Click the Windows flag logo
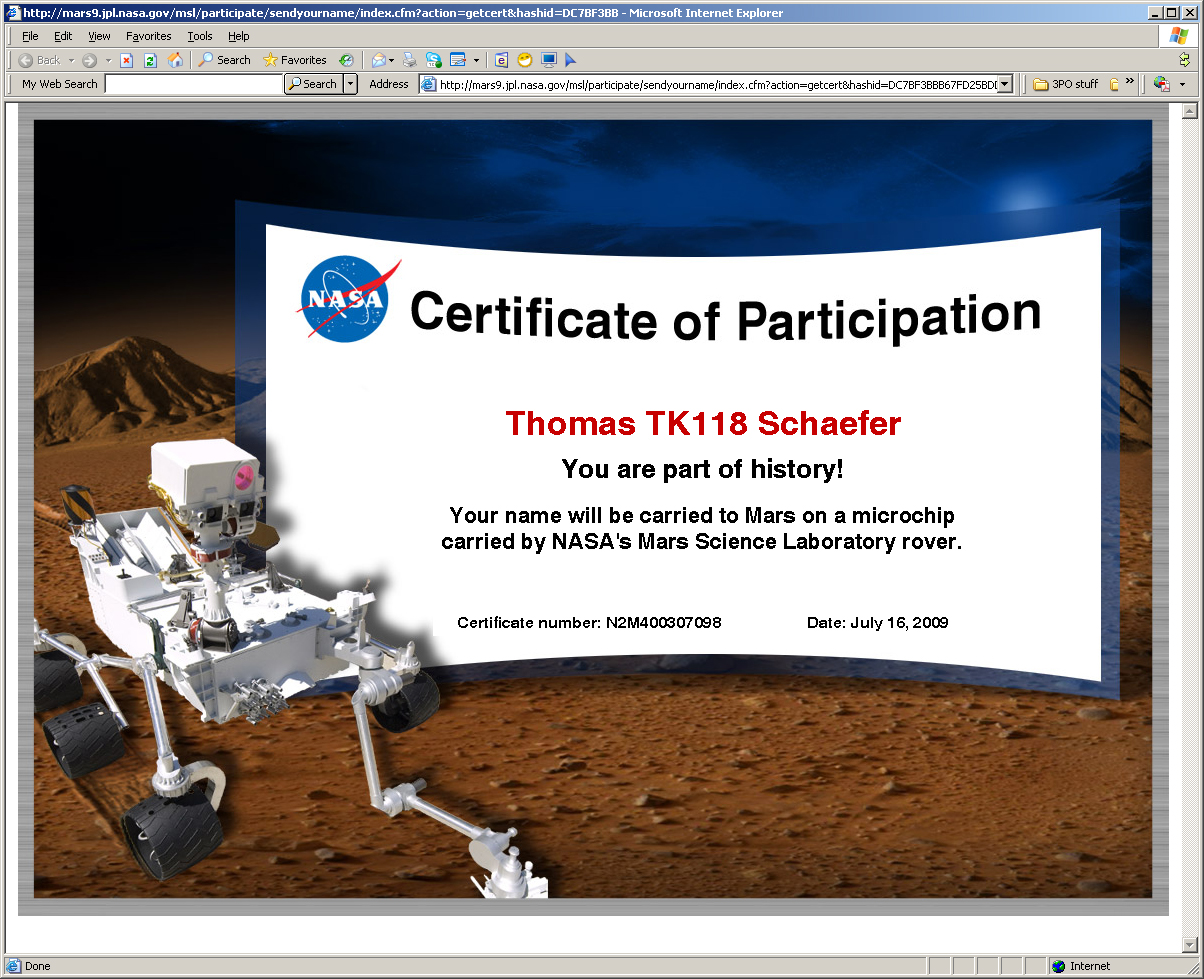This screenshot has width=1204, height=979. coord(1178,36)
